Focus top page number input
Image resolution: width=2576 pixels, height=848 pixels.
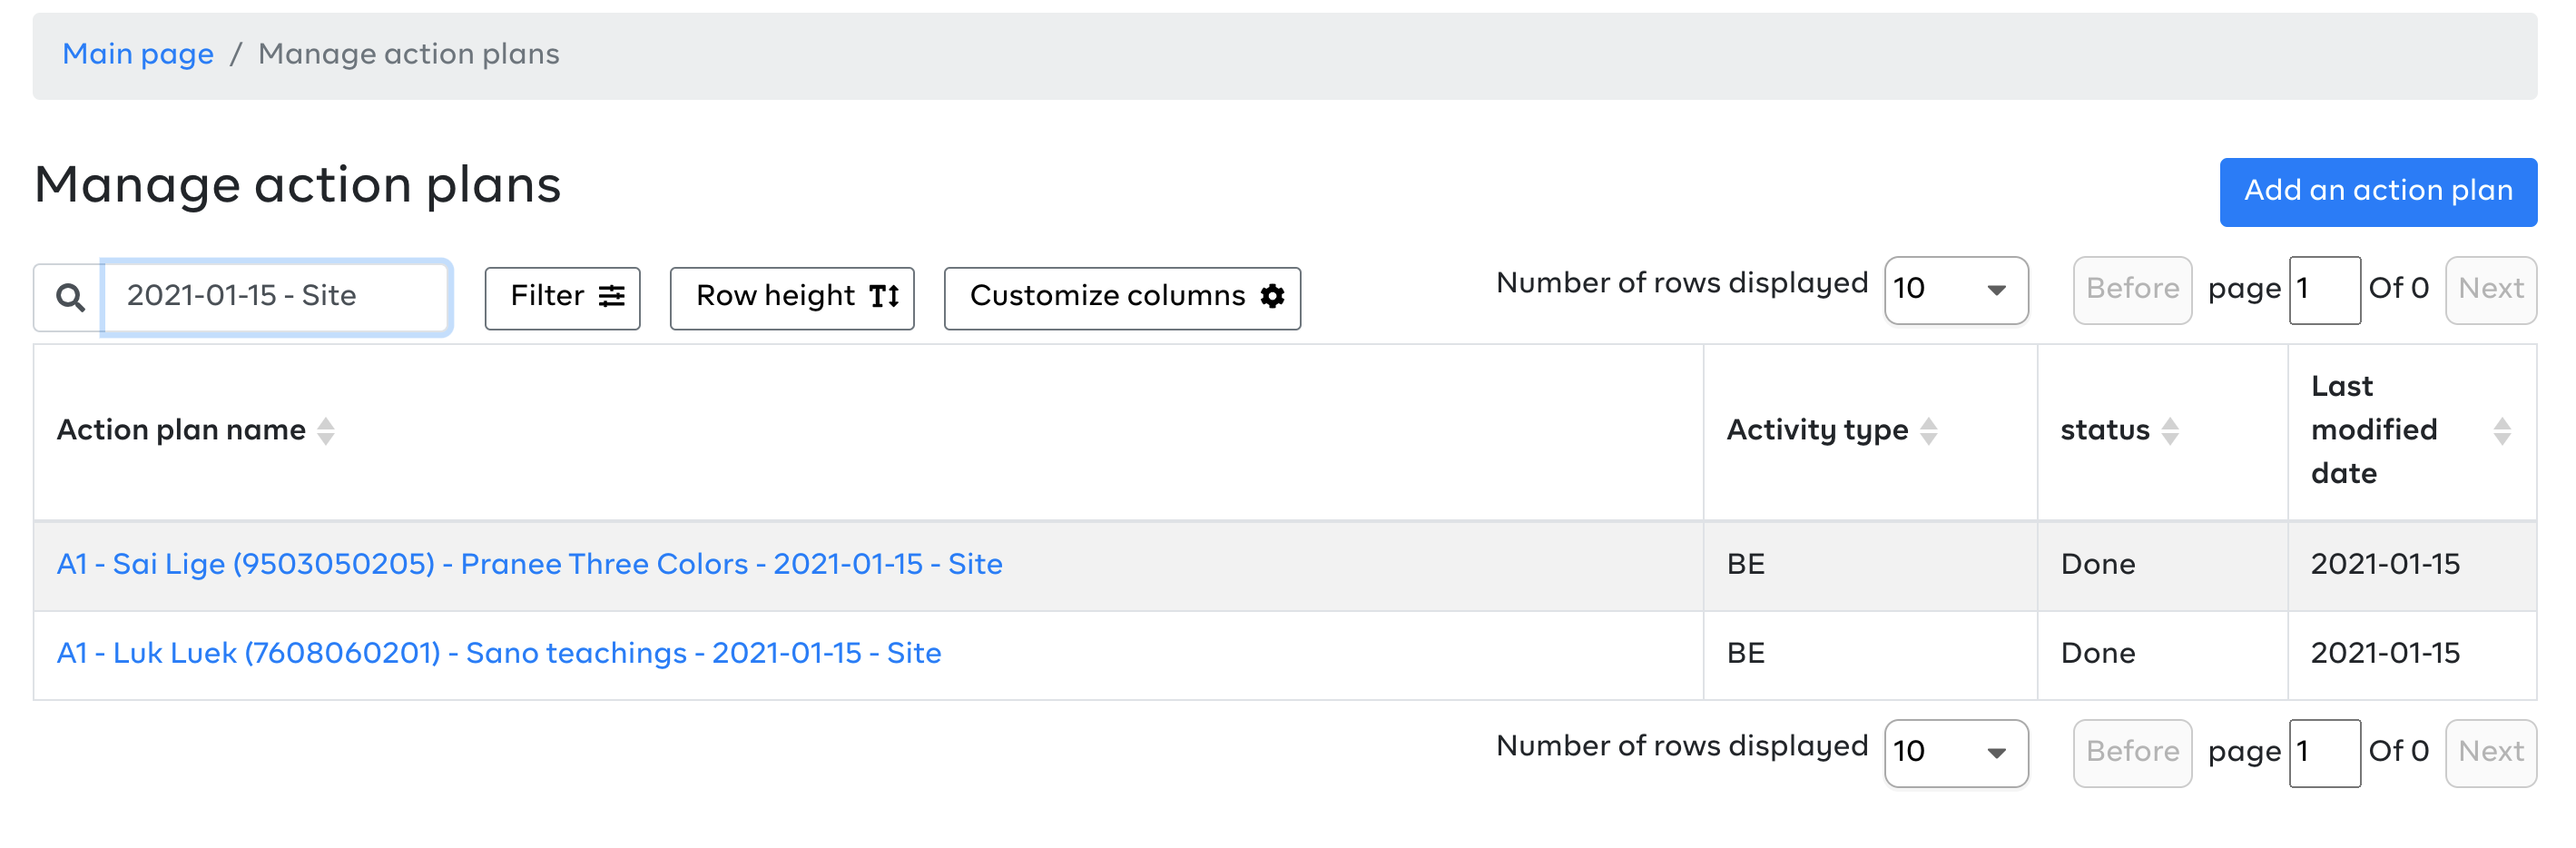(x=2325, y=290)
